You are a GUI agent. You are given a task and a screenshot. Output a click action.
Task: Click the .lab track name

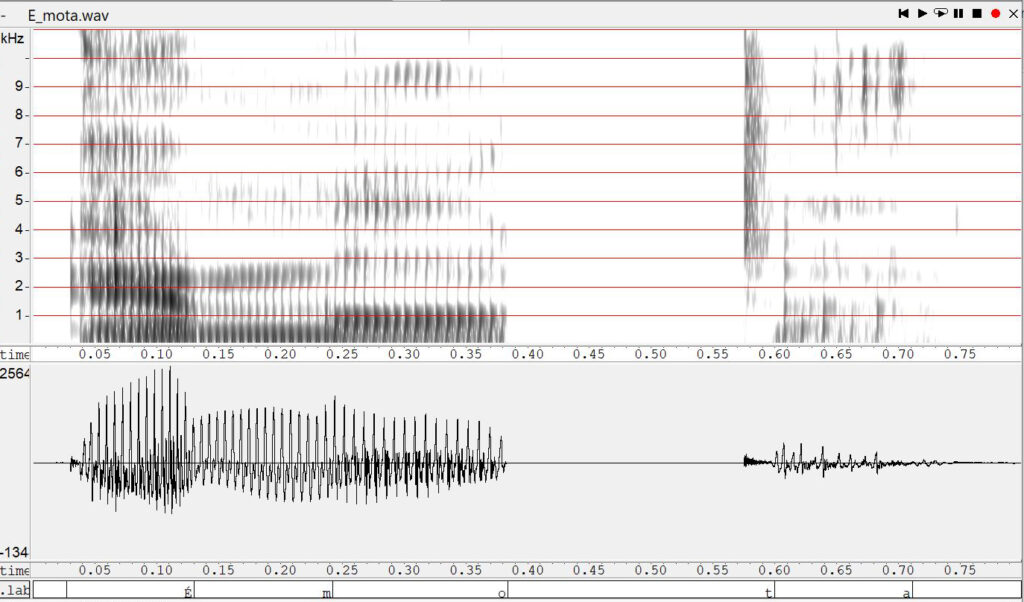click(x=14, y=591)
